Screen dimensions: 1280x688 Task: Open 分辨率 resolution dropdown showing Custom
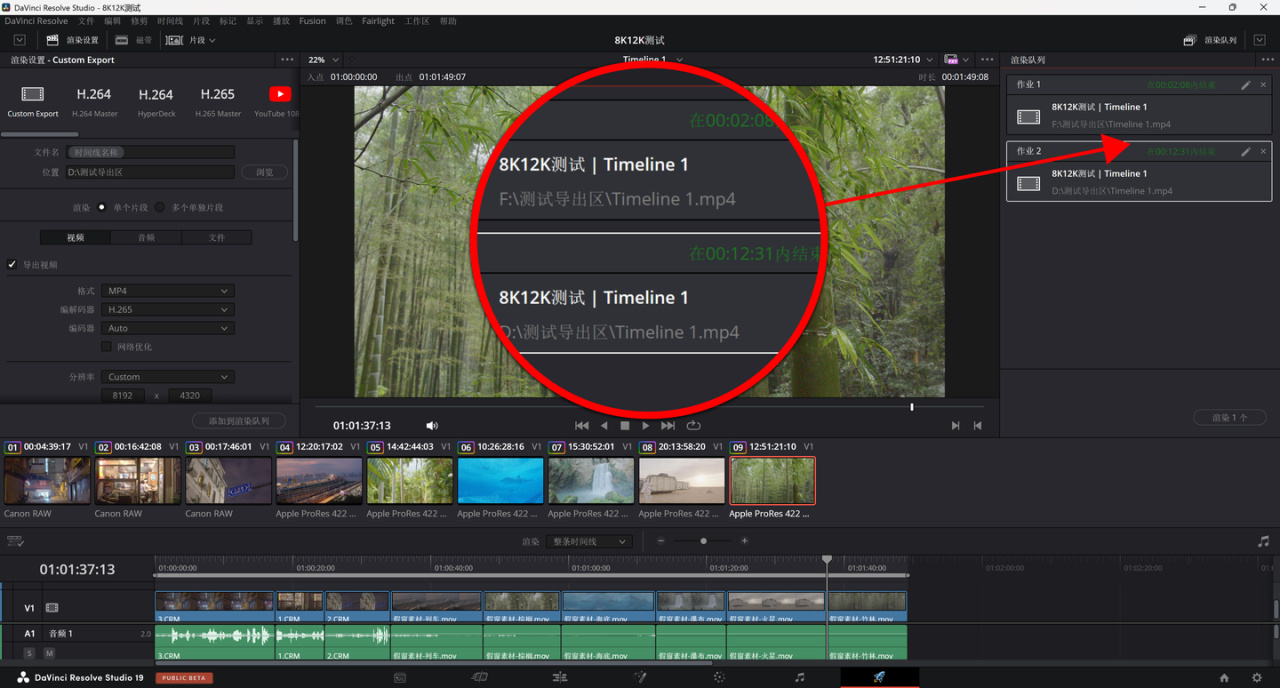pyautogui.click(x=167, y=377)
